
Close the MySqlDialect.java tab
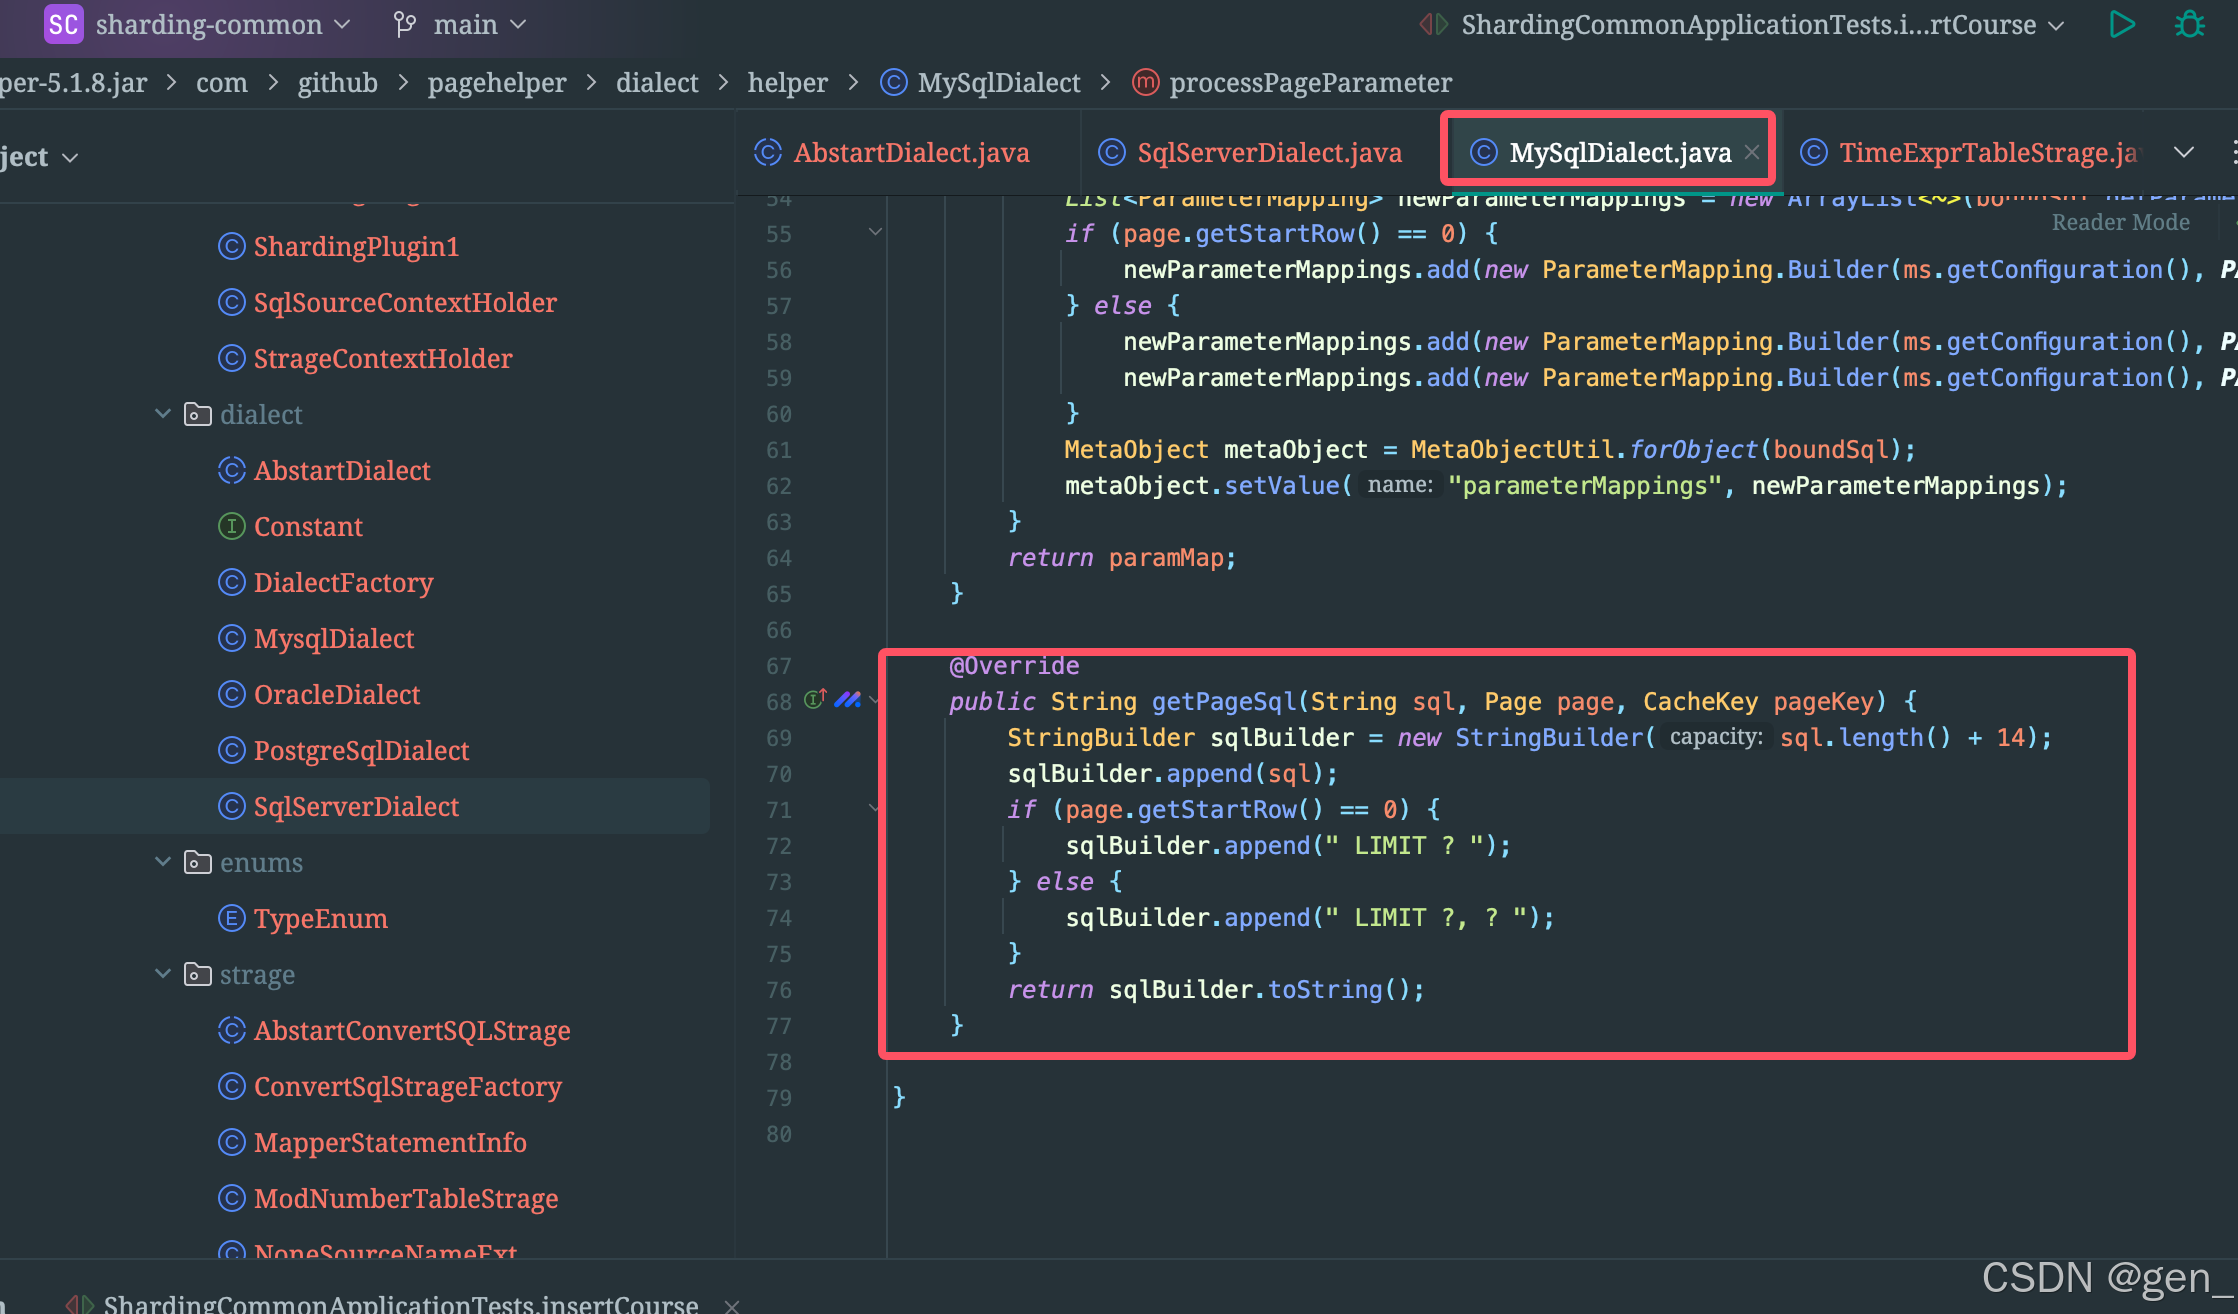click(x=1751, y=152)
